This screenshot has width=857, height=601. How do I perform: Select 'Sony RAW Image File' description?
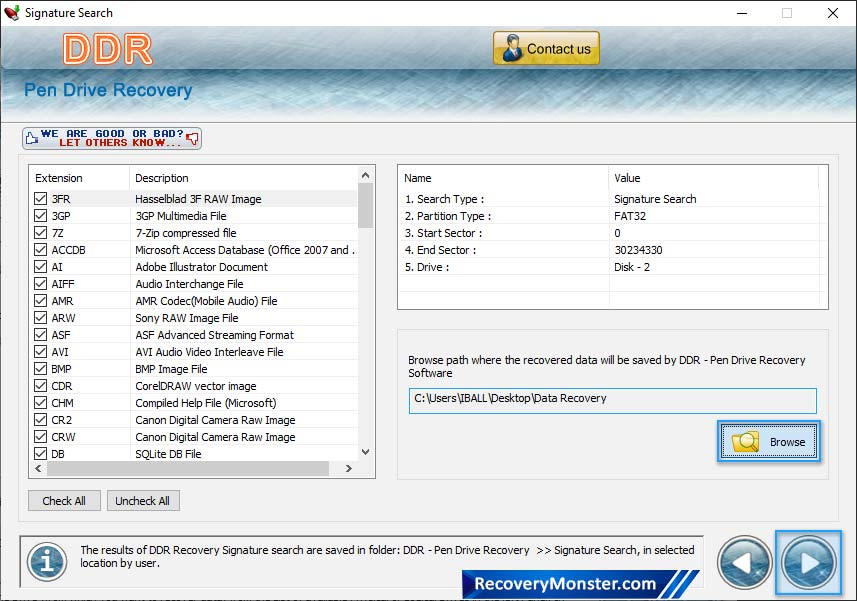tap(187, 317)
